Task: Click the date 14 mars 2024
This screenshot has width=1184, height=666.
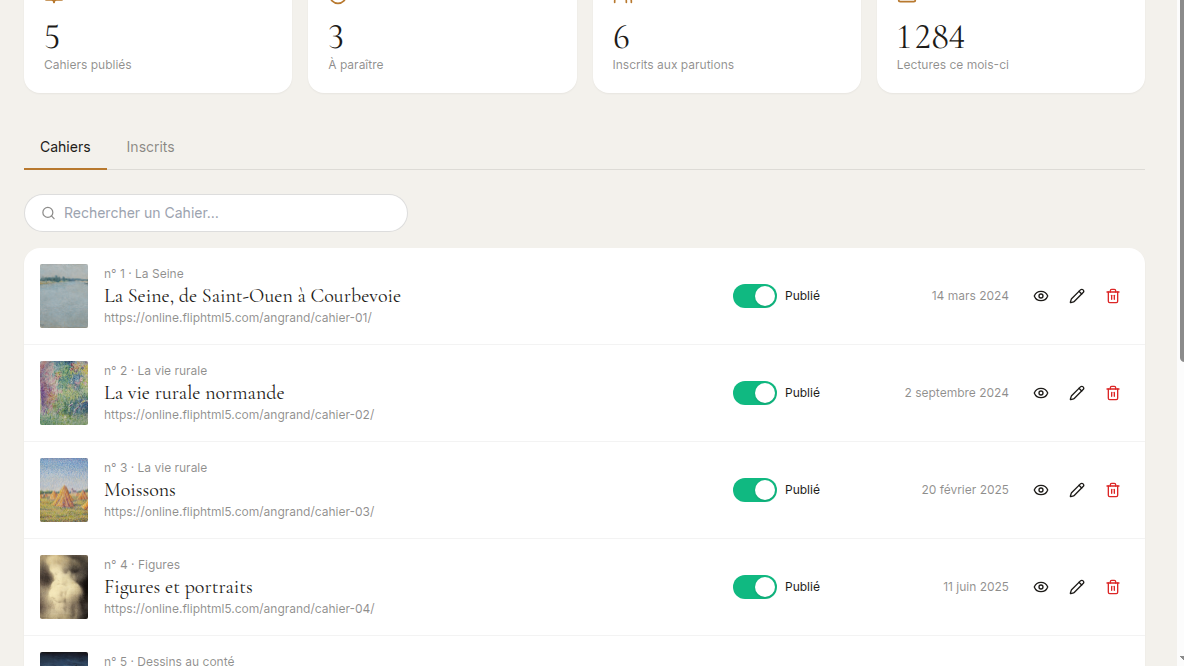Action: point(970,296)
